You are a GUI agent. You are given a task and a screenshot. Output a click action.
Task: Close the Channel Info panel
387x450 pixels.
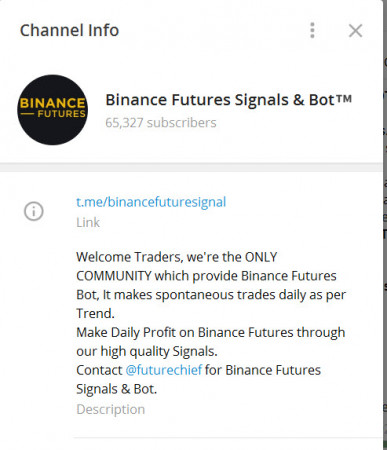click(355, 31)
